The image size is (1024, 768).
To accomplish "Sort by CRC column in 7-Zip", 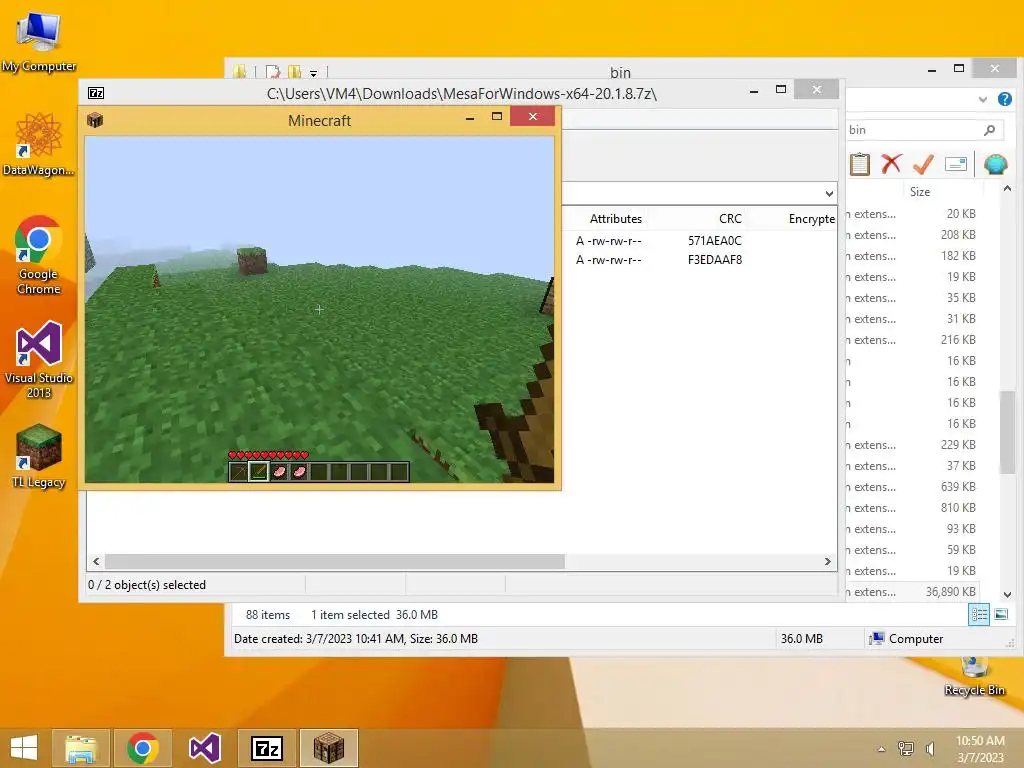I will click(730, 219).
